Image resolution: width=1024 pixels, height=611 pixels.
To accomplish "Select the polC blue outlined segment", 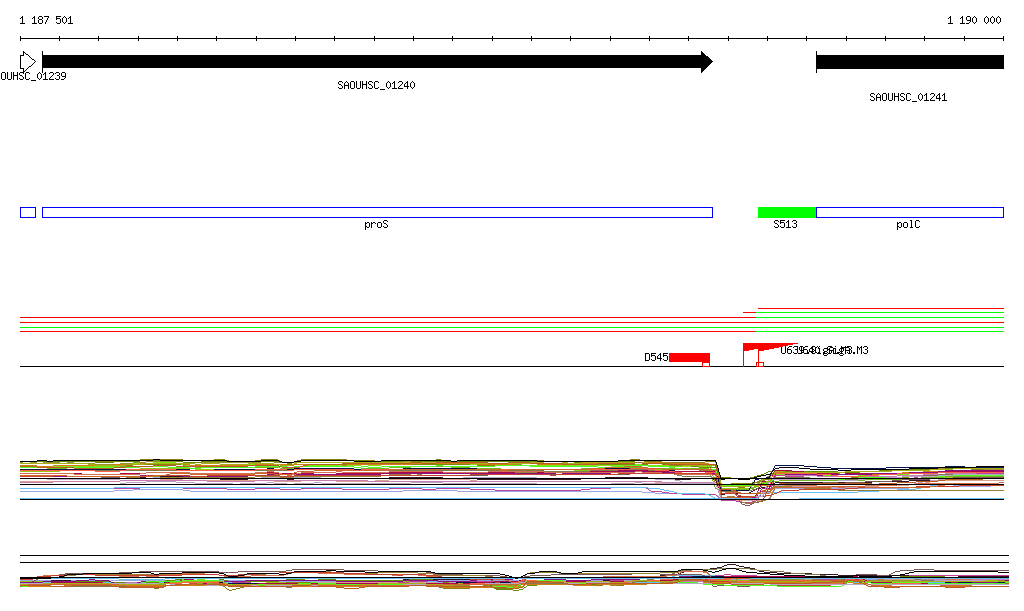I will [910, 212].
